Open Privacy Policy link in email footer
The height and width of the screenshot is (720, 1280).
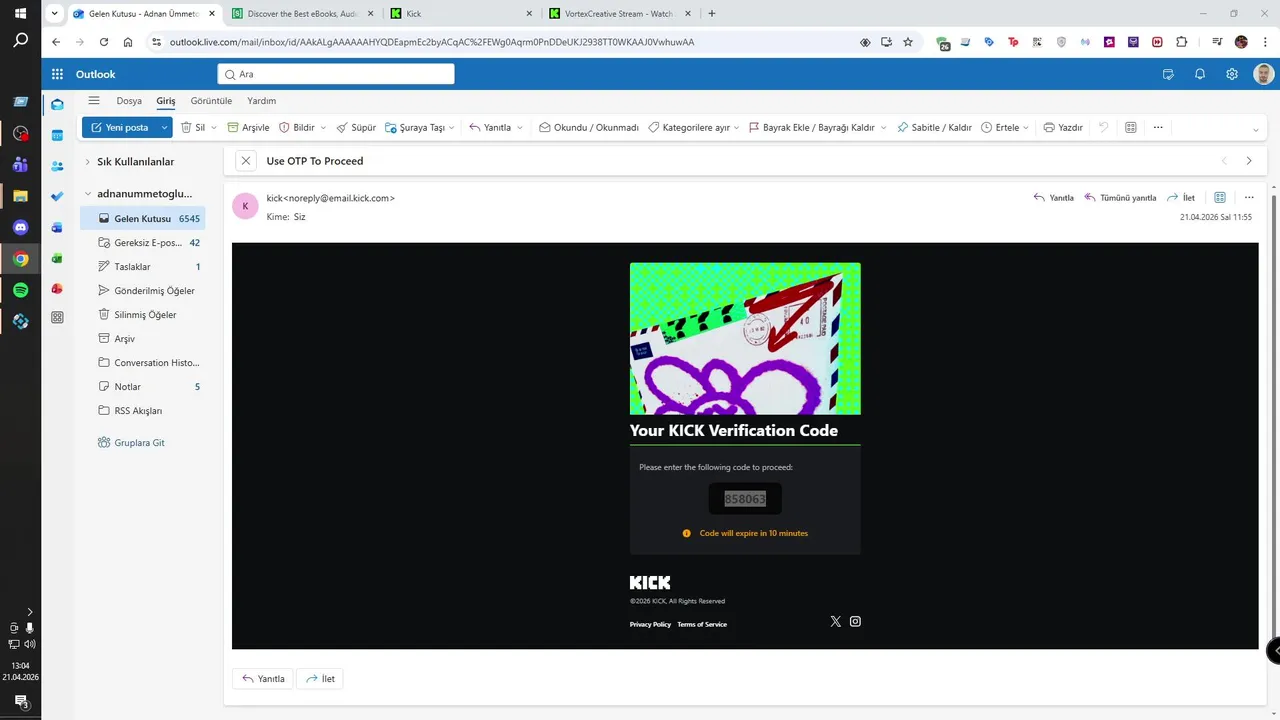click(x=650, y=624)
